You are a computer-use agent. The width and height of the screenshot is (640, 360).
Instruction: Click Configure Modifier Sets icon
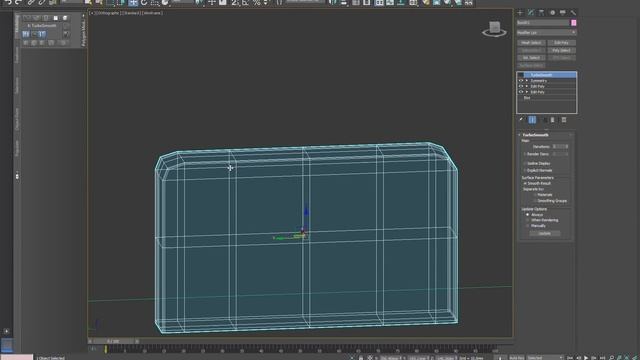[x=564, y=120]
